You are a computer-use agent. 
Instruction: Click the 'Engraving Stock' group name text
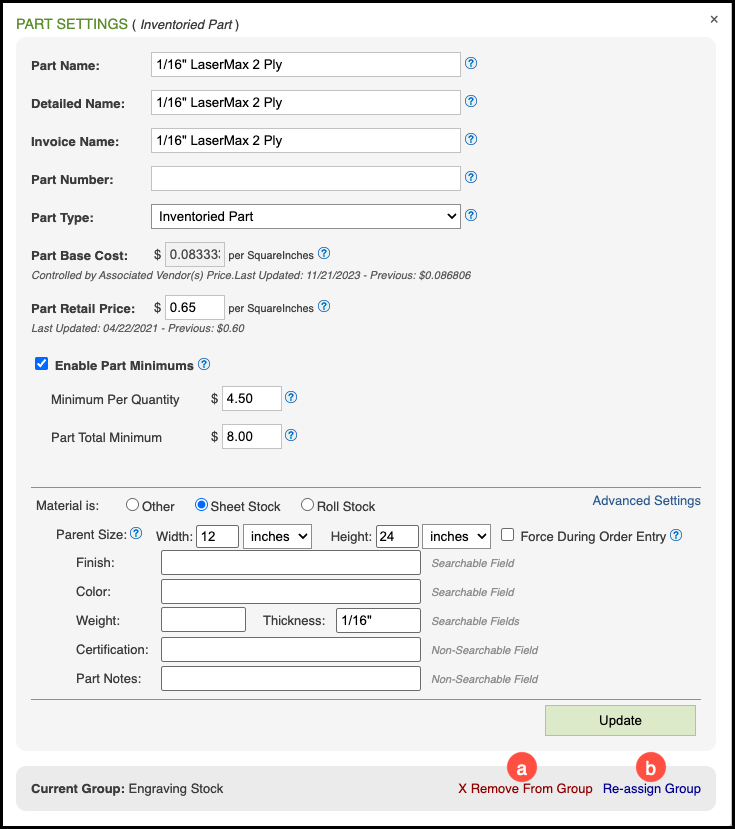coord(176,789)
